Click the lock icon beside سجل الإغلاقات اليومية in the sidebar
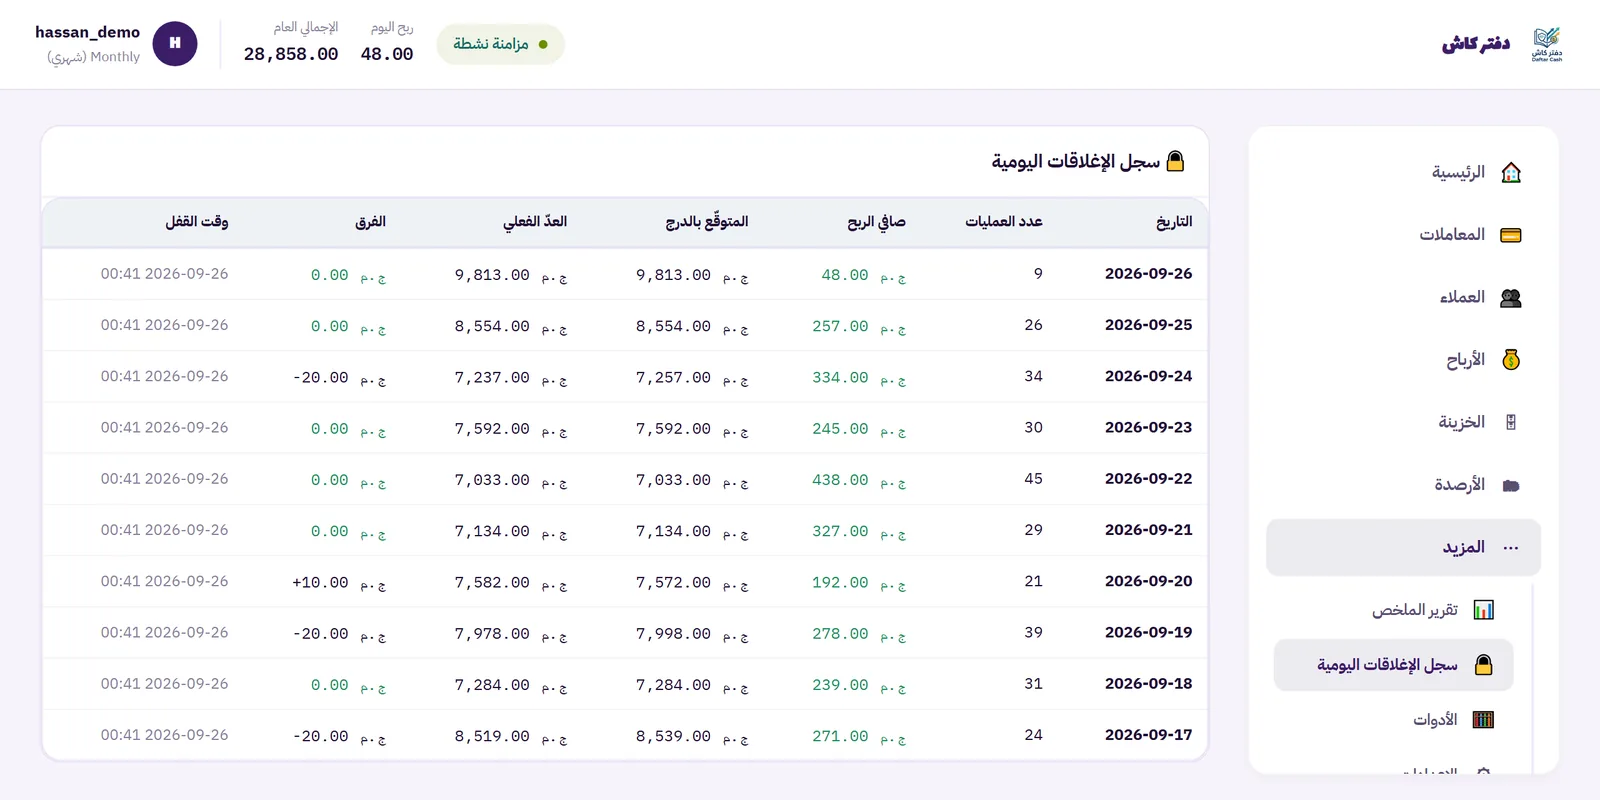Screen dimensions: 1600x800 tap(1484, 665)
